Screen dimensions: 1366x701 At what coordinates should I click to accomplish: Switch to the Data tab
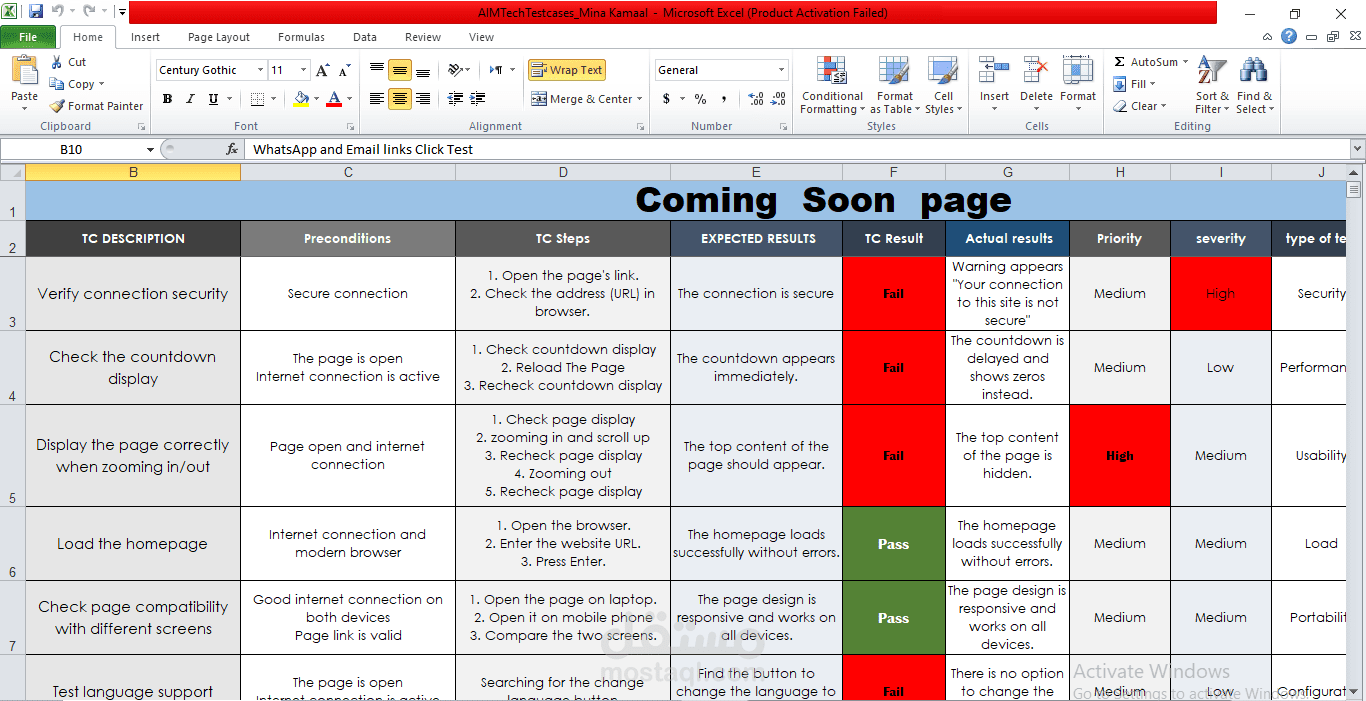pos(365,37)
